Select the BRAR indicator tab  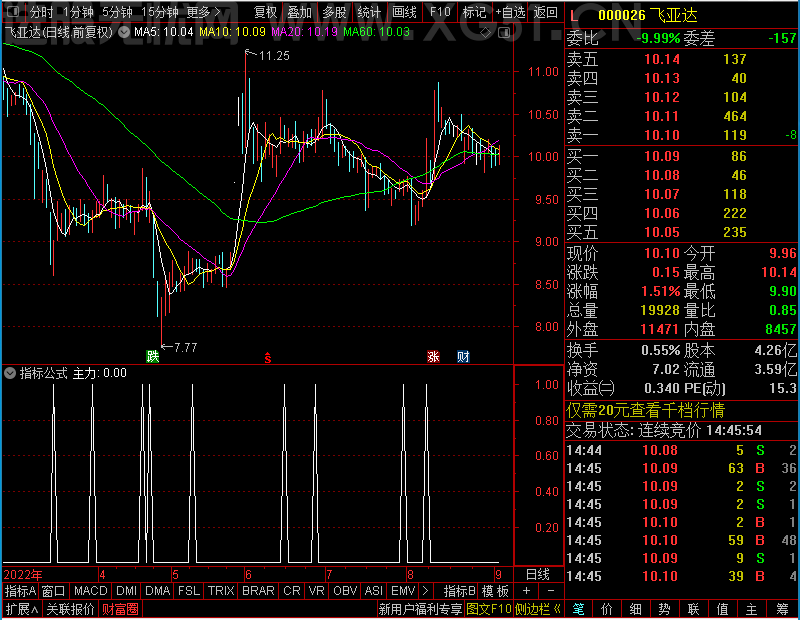click(x=258, y=591)
